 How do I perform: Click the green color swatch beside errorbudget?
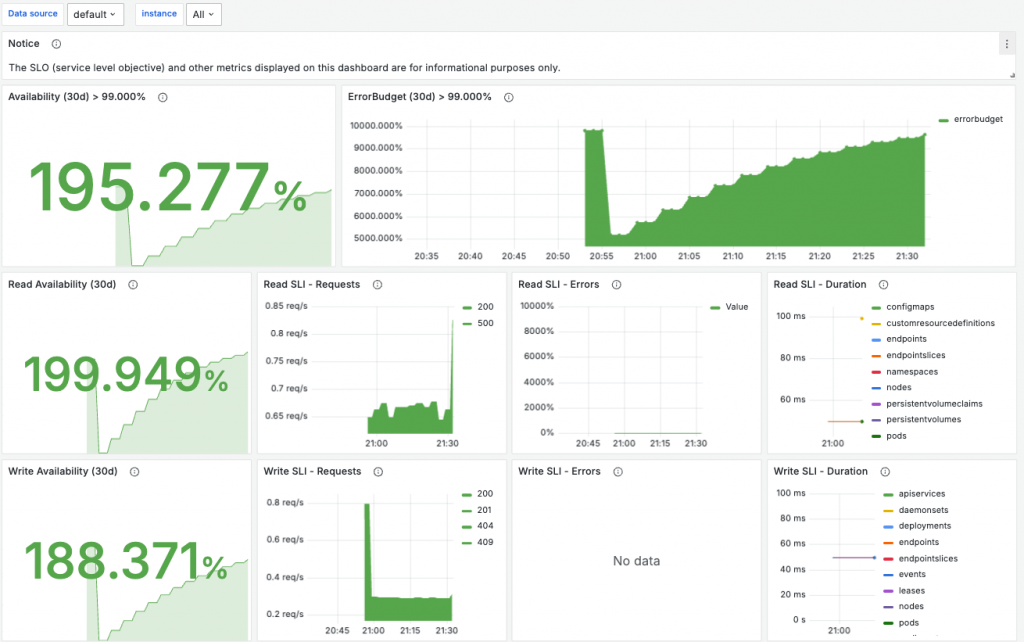click(944, 120)
